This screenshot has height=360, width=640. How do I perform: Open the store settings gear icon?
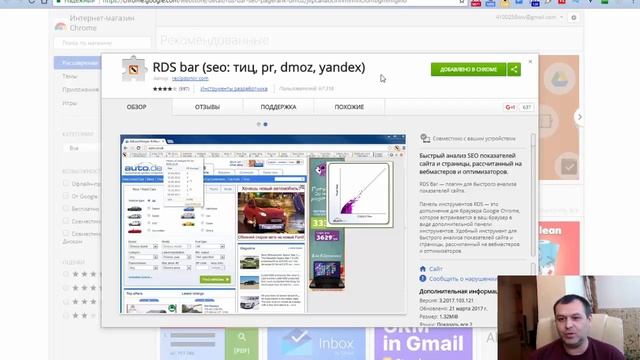point(573,18)
